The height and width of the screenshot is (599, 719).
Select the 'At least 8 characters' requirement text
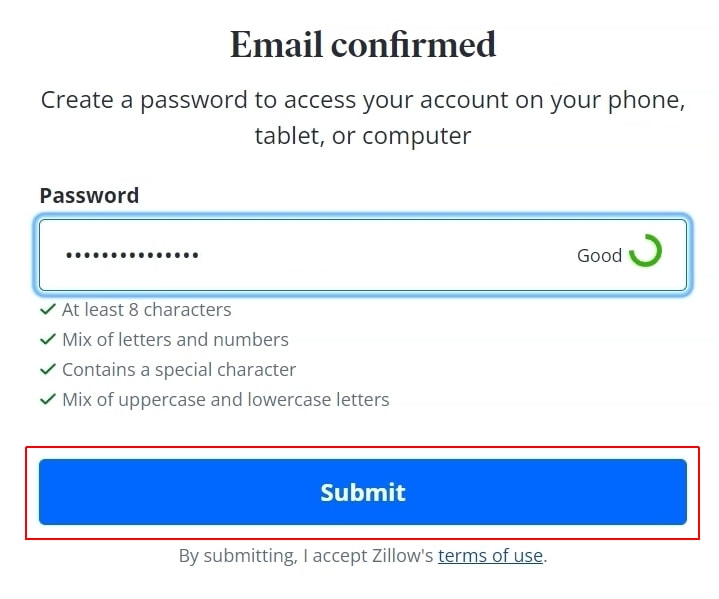[147, 310]
